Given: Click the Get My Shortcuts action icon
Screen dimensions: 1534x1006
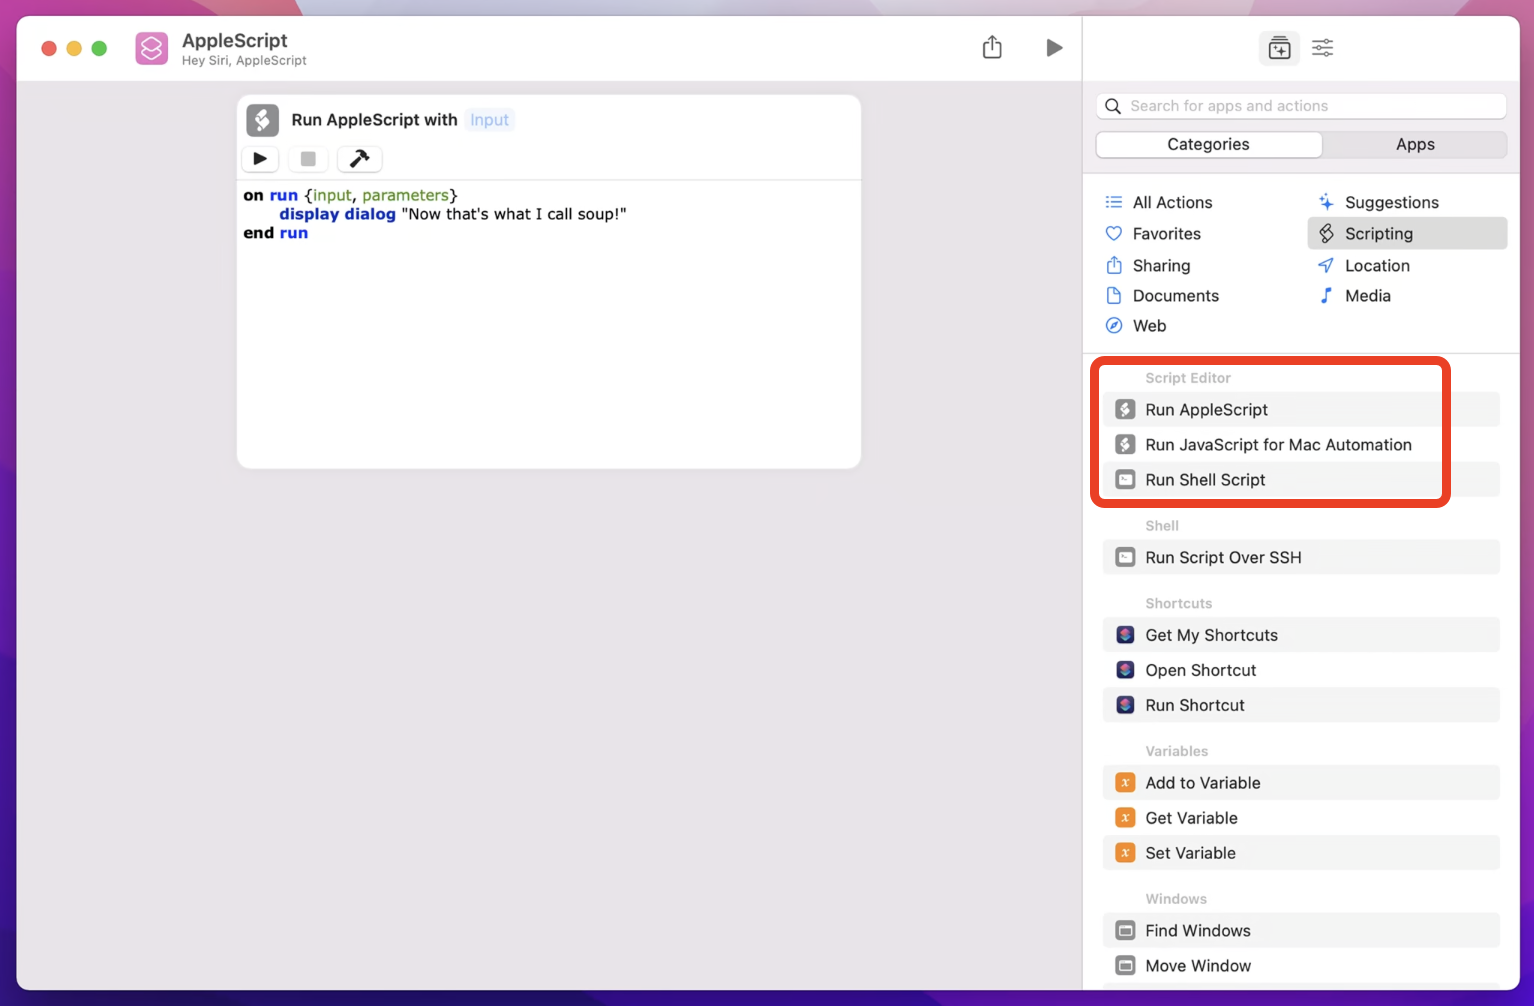Looking at the screenshot, I should click(1125, 635).
